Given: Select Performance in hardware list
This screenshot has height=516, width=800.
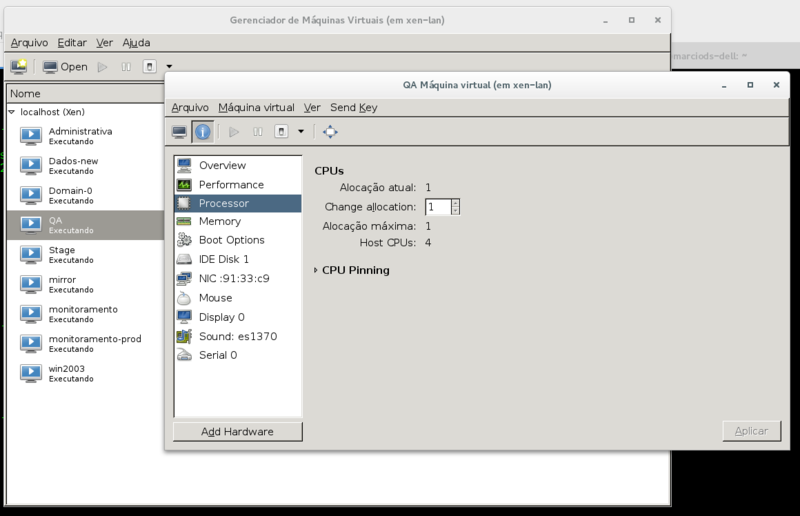Looking at the screenshot, I should (x=238, y=184).
